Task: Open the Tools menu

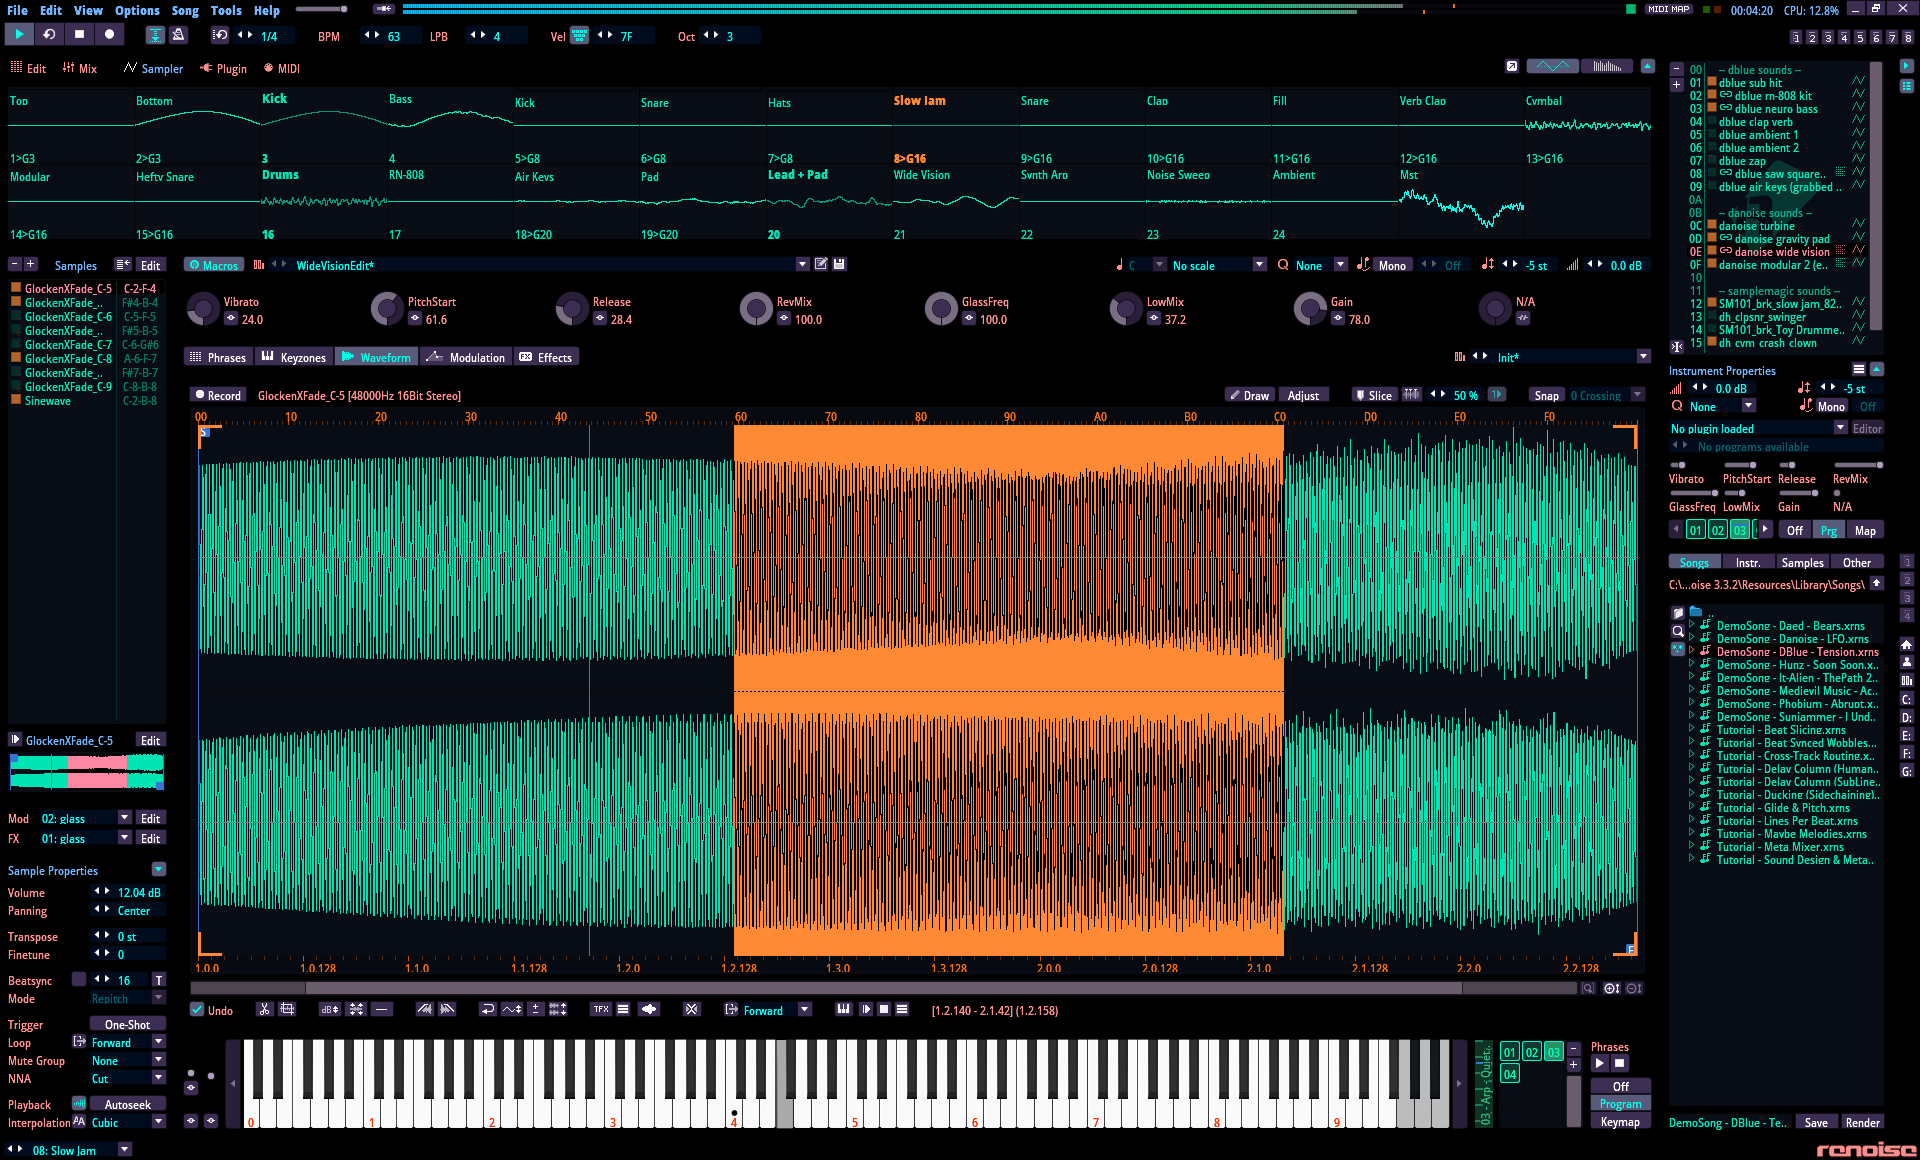Action: pyautogui.click(x=226, y=10)
